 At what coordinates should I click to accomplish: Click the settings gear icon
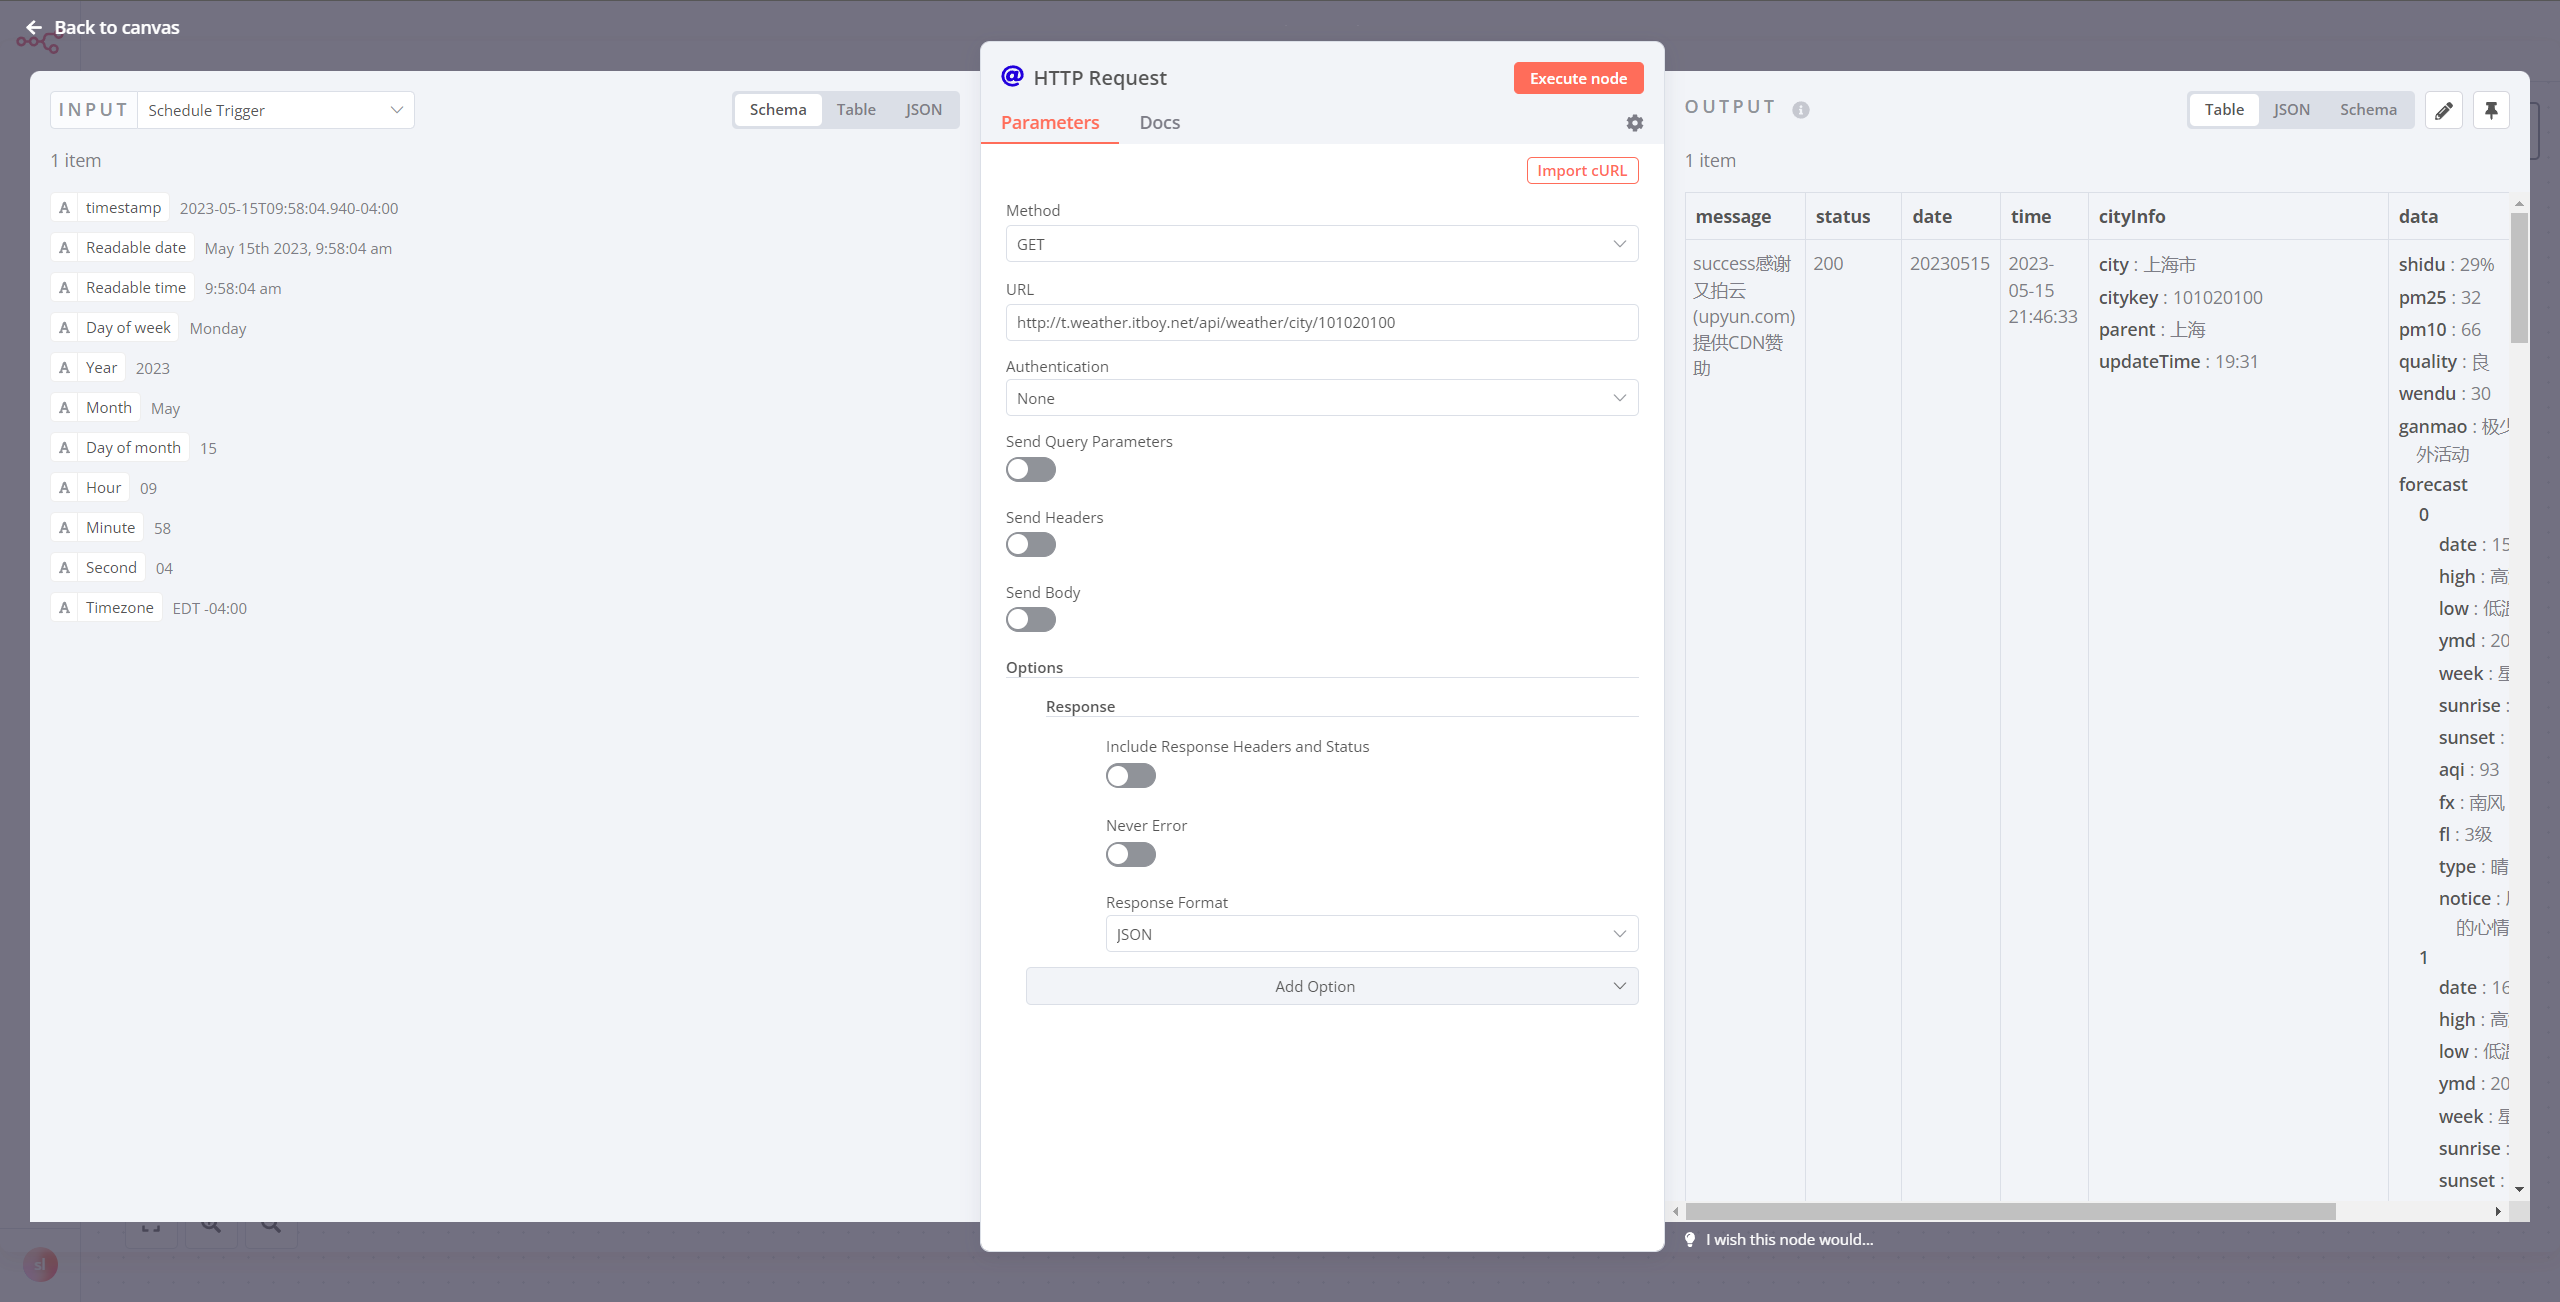pyautogui.click(x=1634, y=123)
